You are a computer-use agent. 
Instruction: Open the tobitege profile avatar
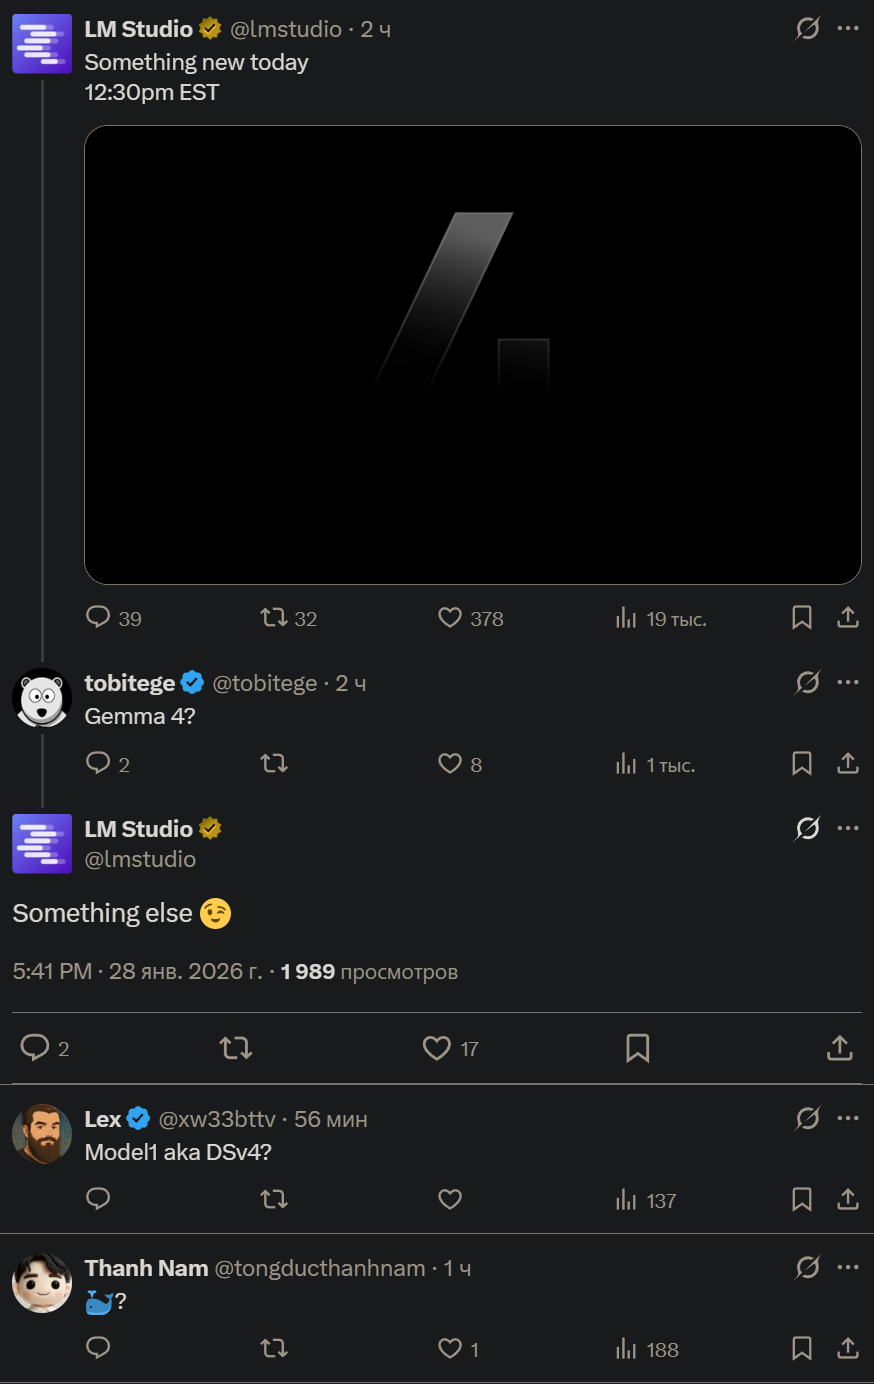pos(42,698)
